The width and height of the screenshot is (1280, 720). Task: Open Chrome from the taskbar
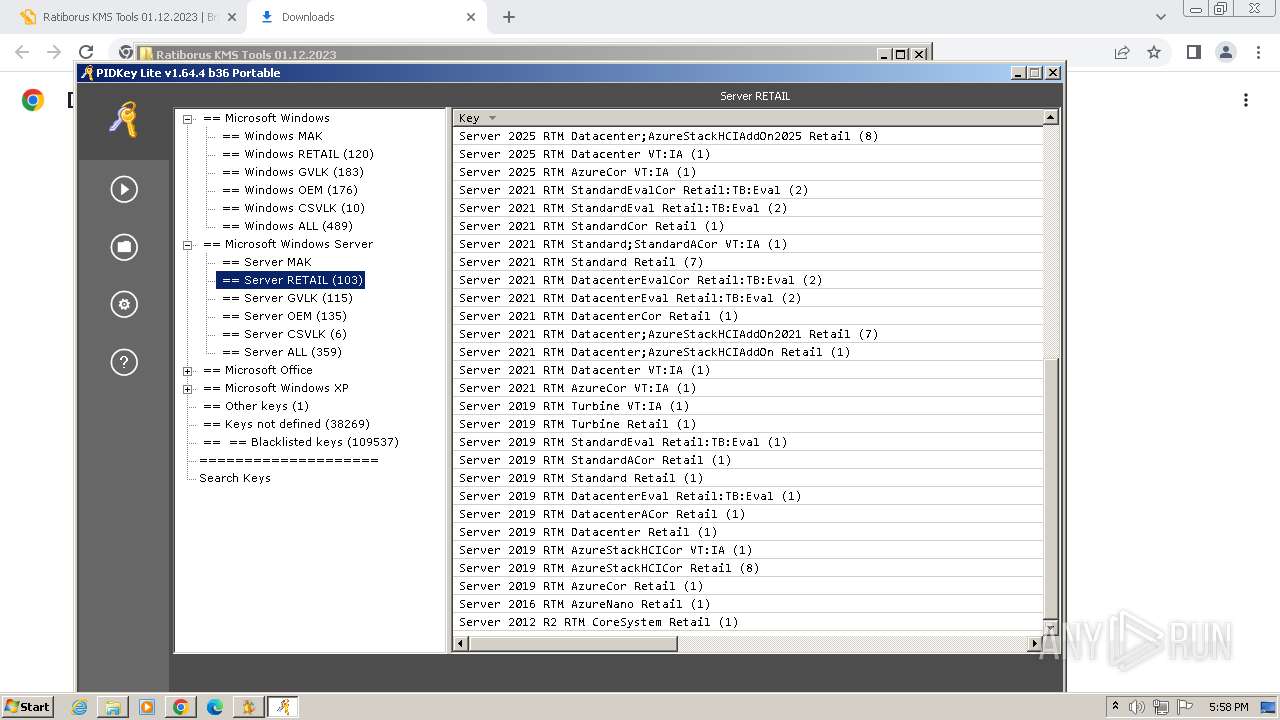(x=180, y=707)
